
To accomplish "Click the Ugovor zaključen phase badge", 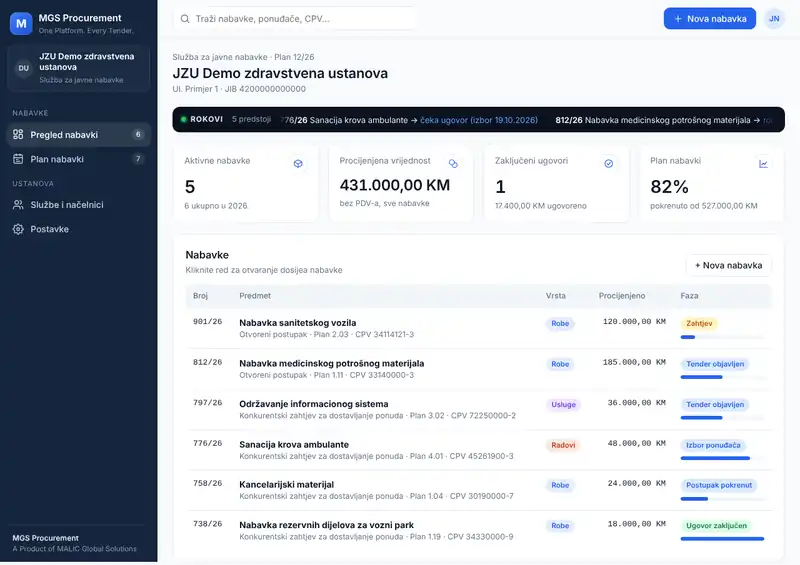I will (716, 525).
